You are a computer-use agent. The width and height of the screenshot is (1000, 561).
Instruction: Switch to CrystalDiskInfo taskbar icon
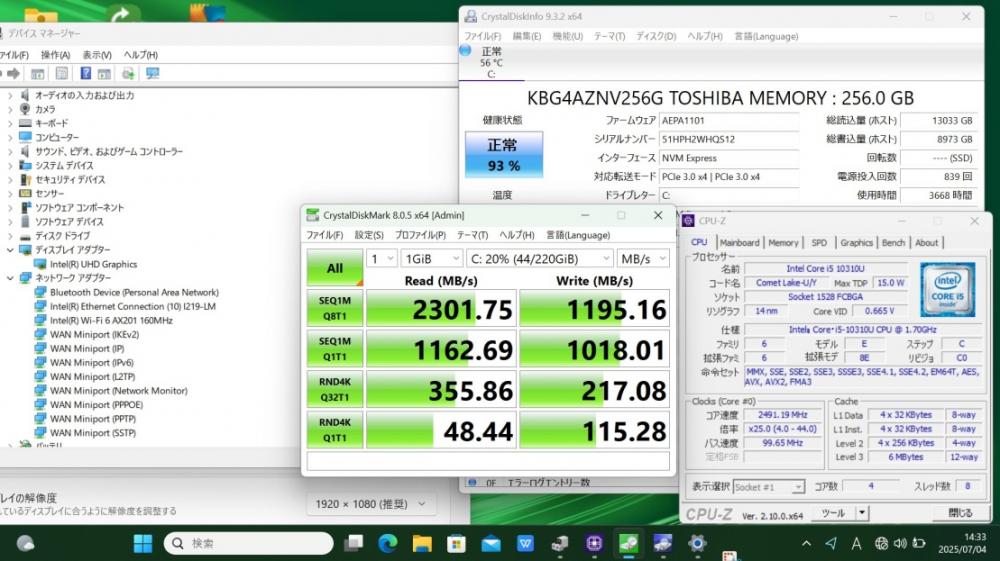tap(663, 543)
